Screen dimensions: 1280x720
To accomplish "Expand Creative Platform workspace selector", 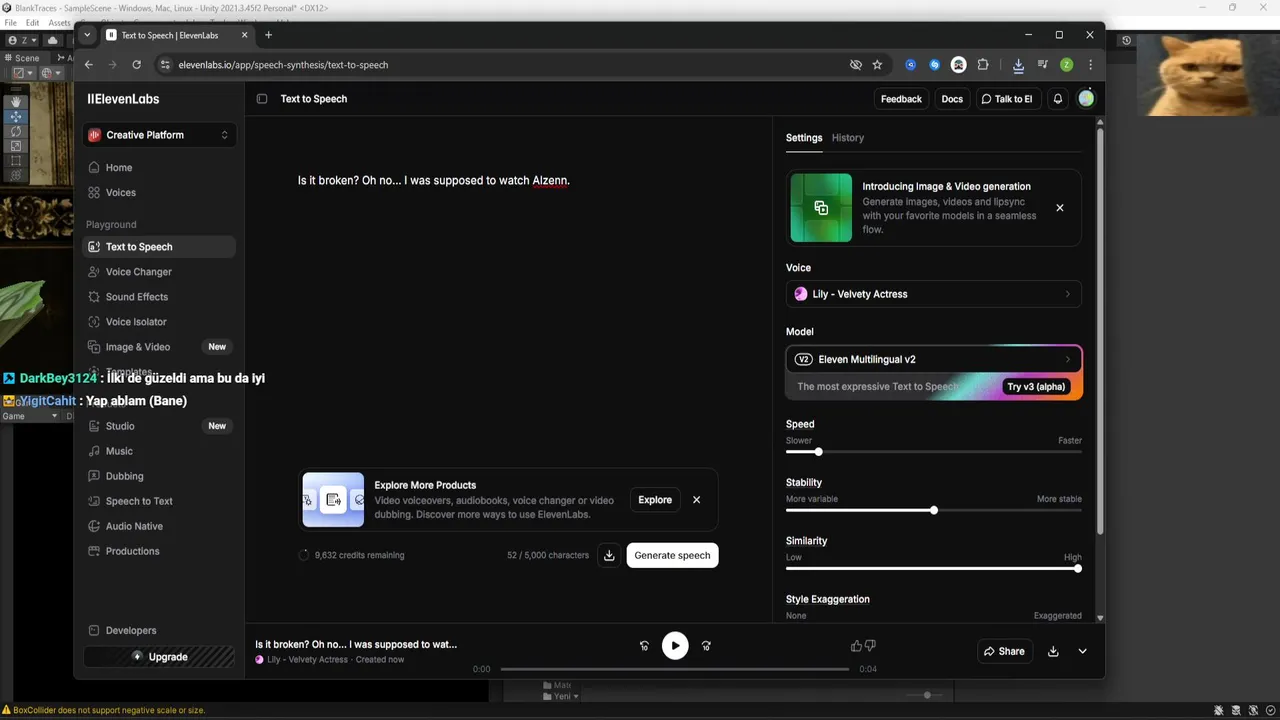I will point(160,135).
